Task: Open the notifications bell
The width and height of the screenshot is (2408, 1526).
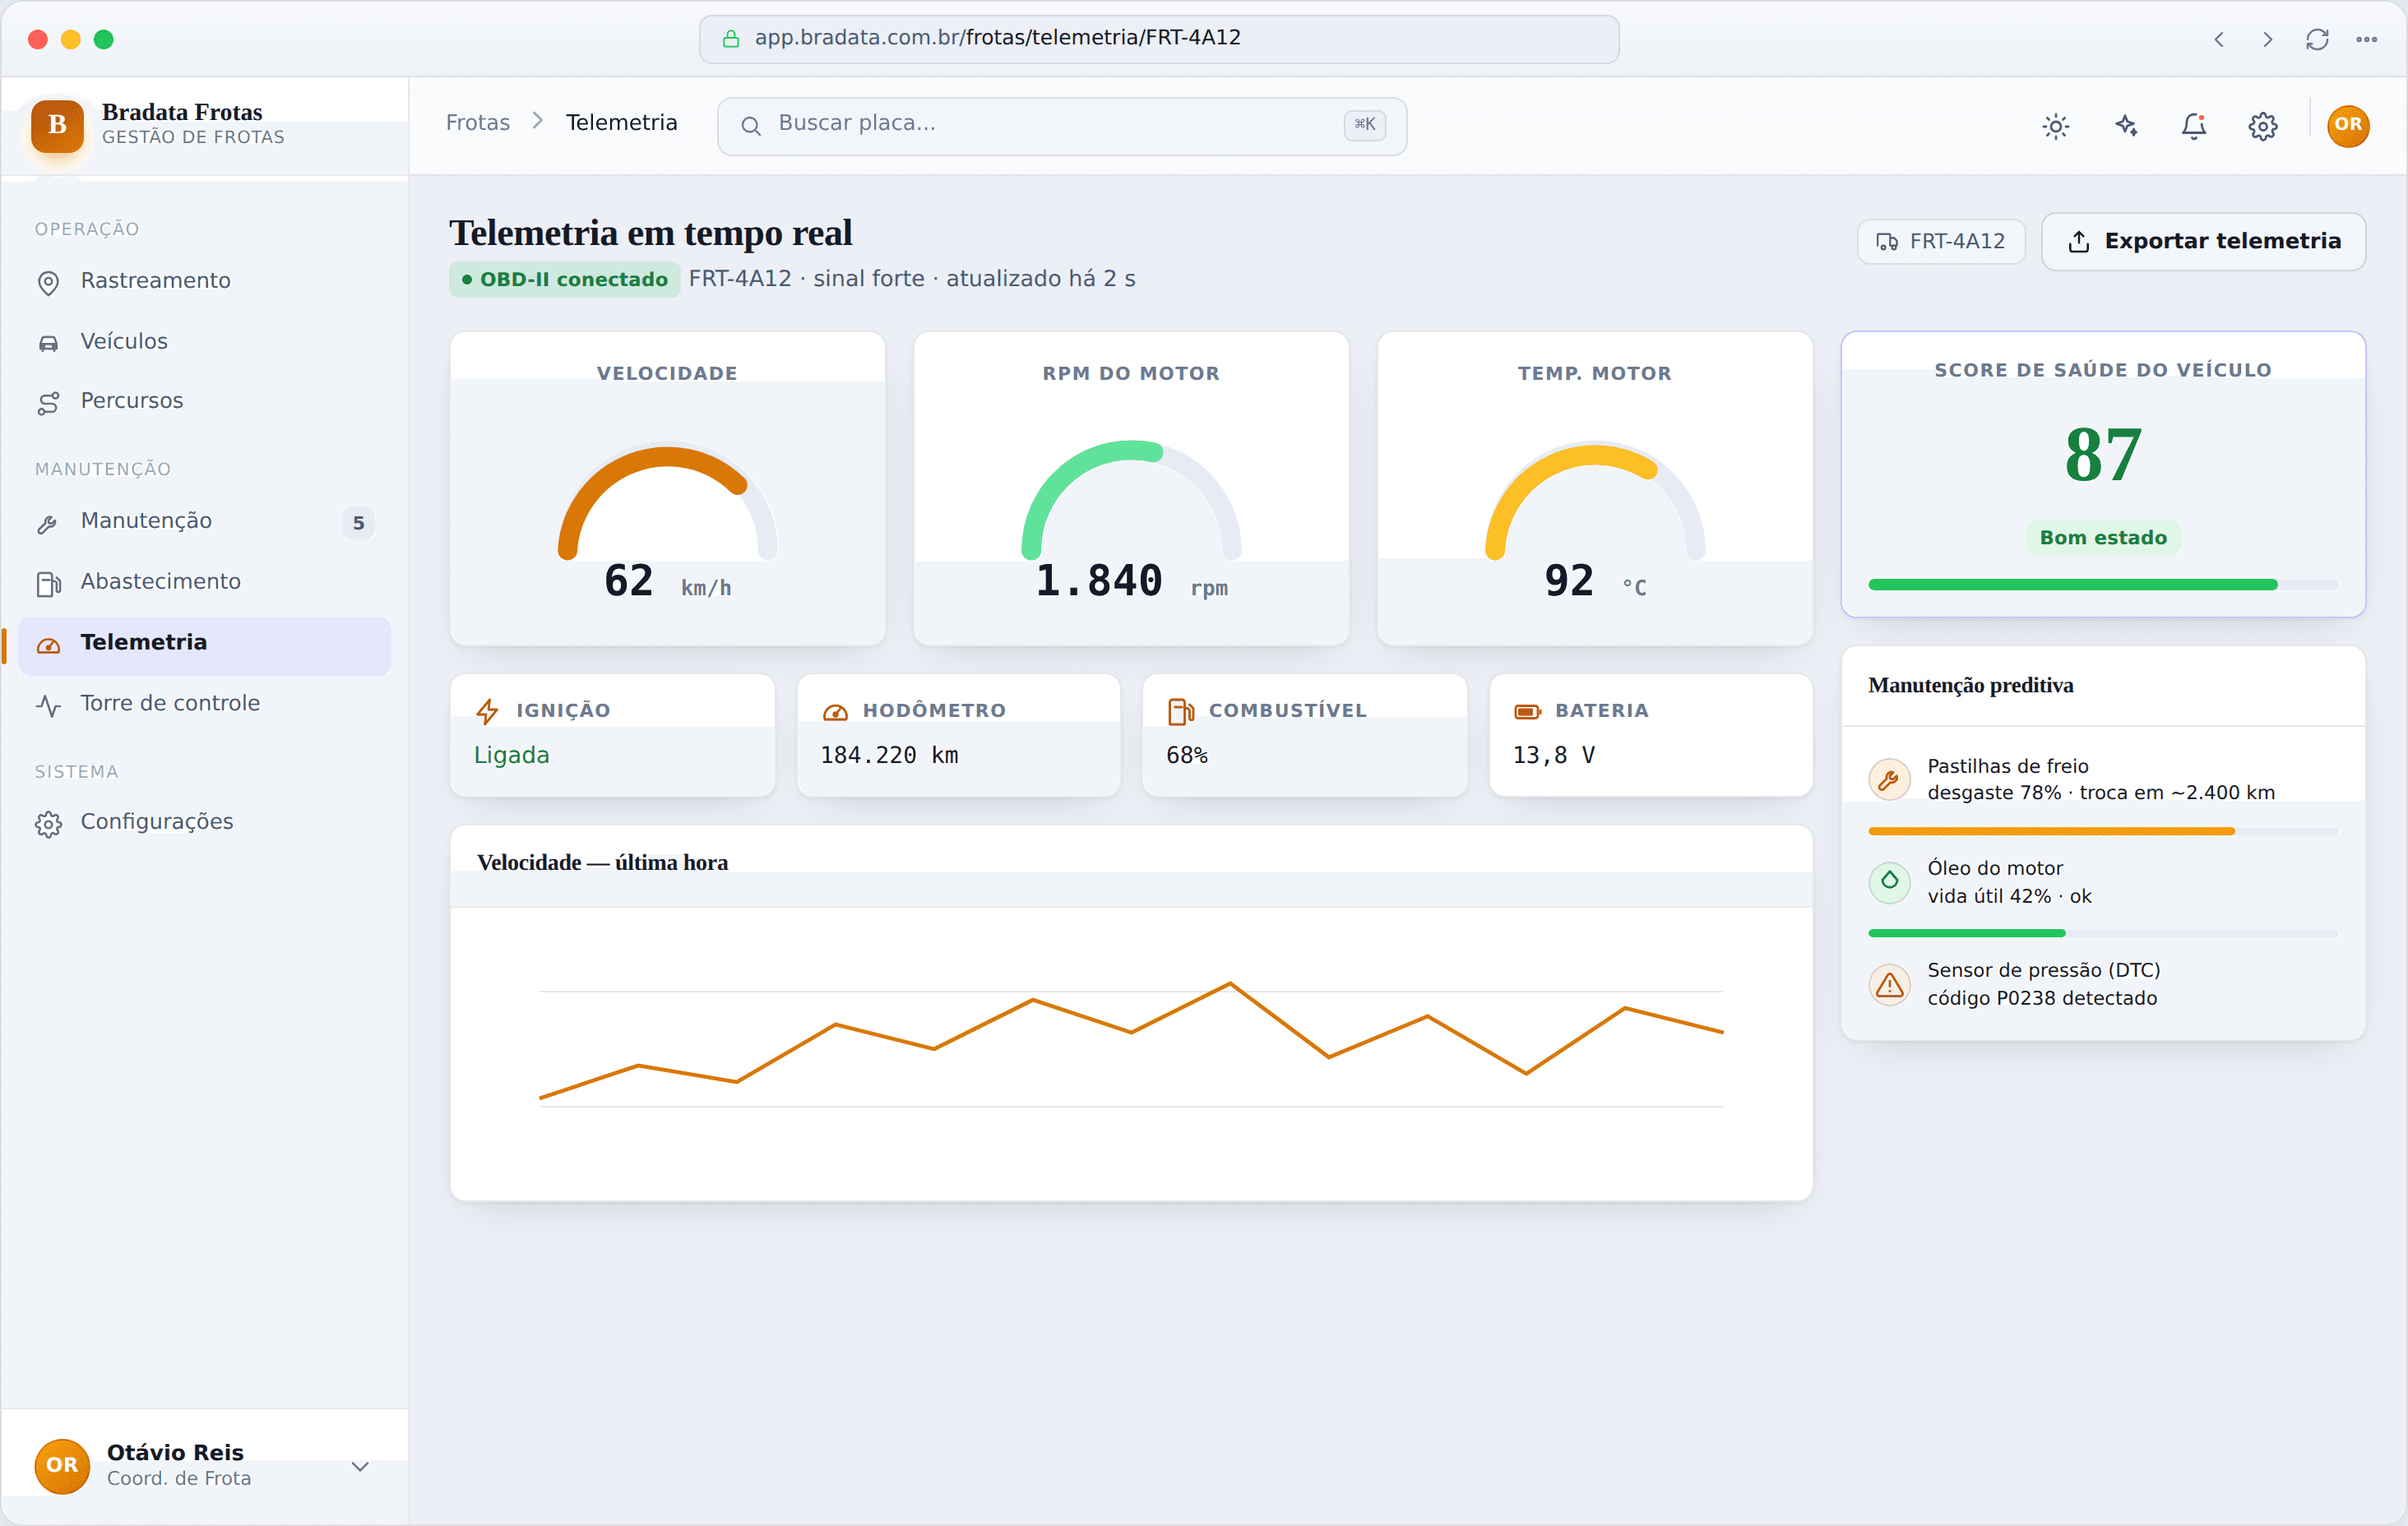Action: click(2194, 126)
